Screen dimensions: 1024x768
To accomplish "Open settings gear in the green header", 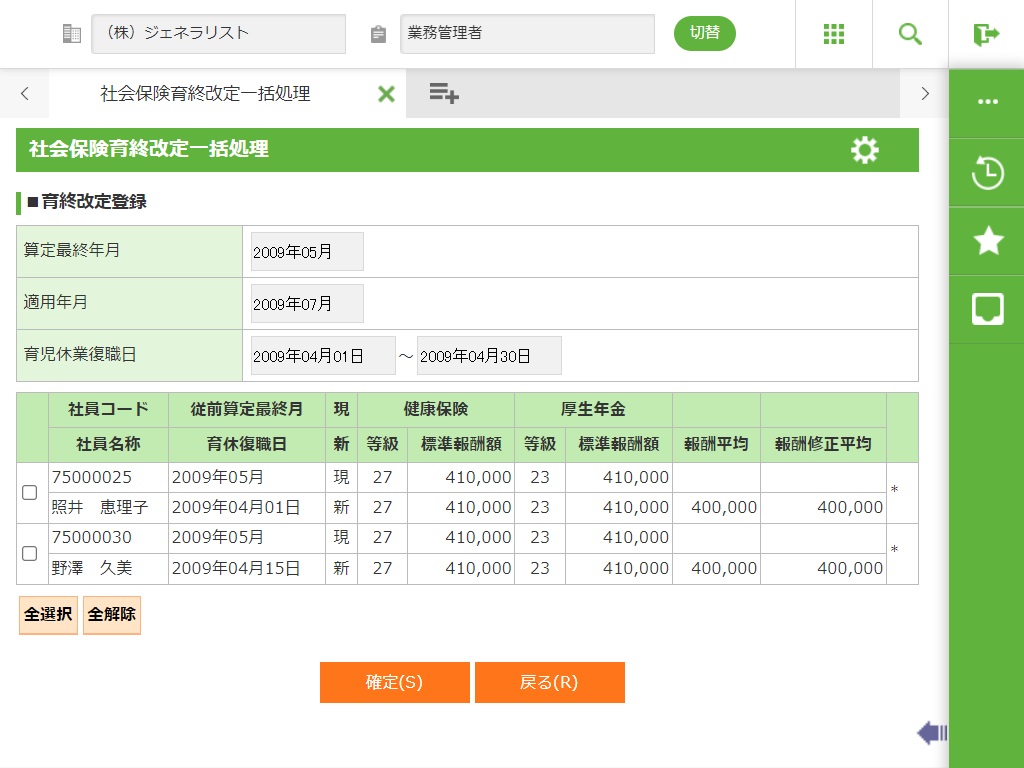I will tap(865, 150).
